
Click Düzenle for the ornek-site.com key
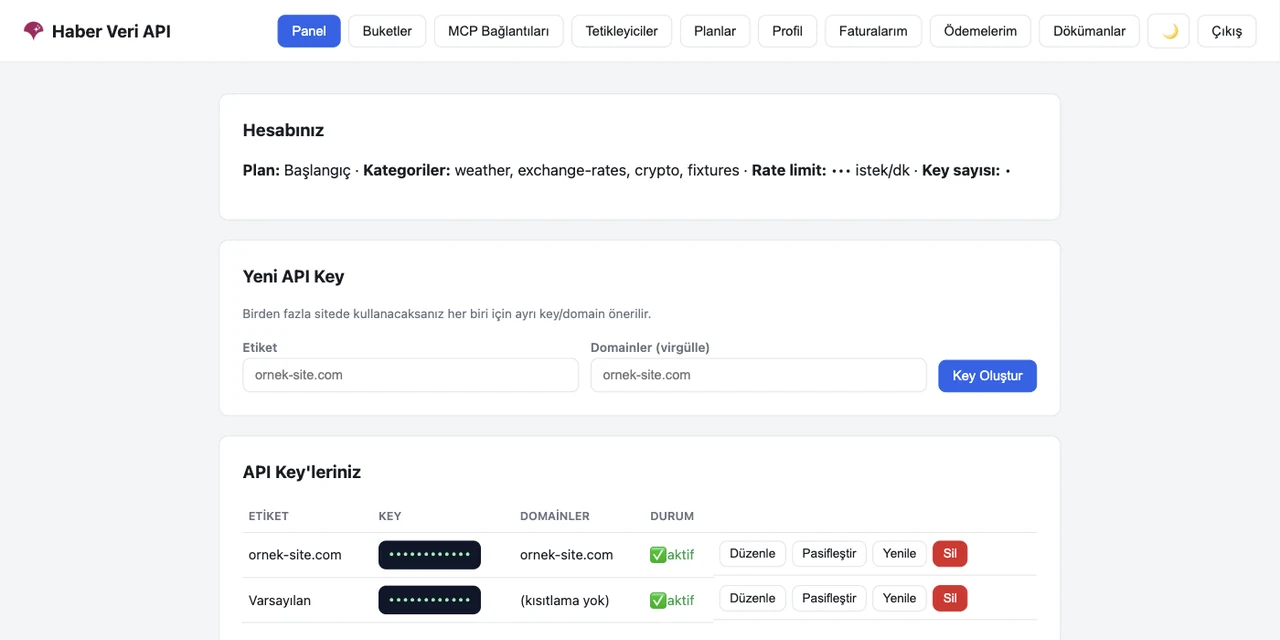pyautogui.click(x=753, y=554)
